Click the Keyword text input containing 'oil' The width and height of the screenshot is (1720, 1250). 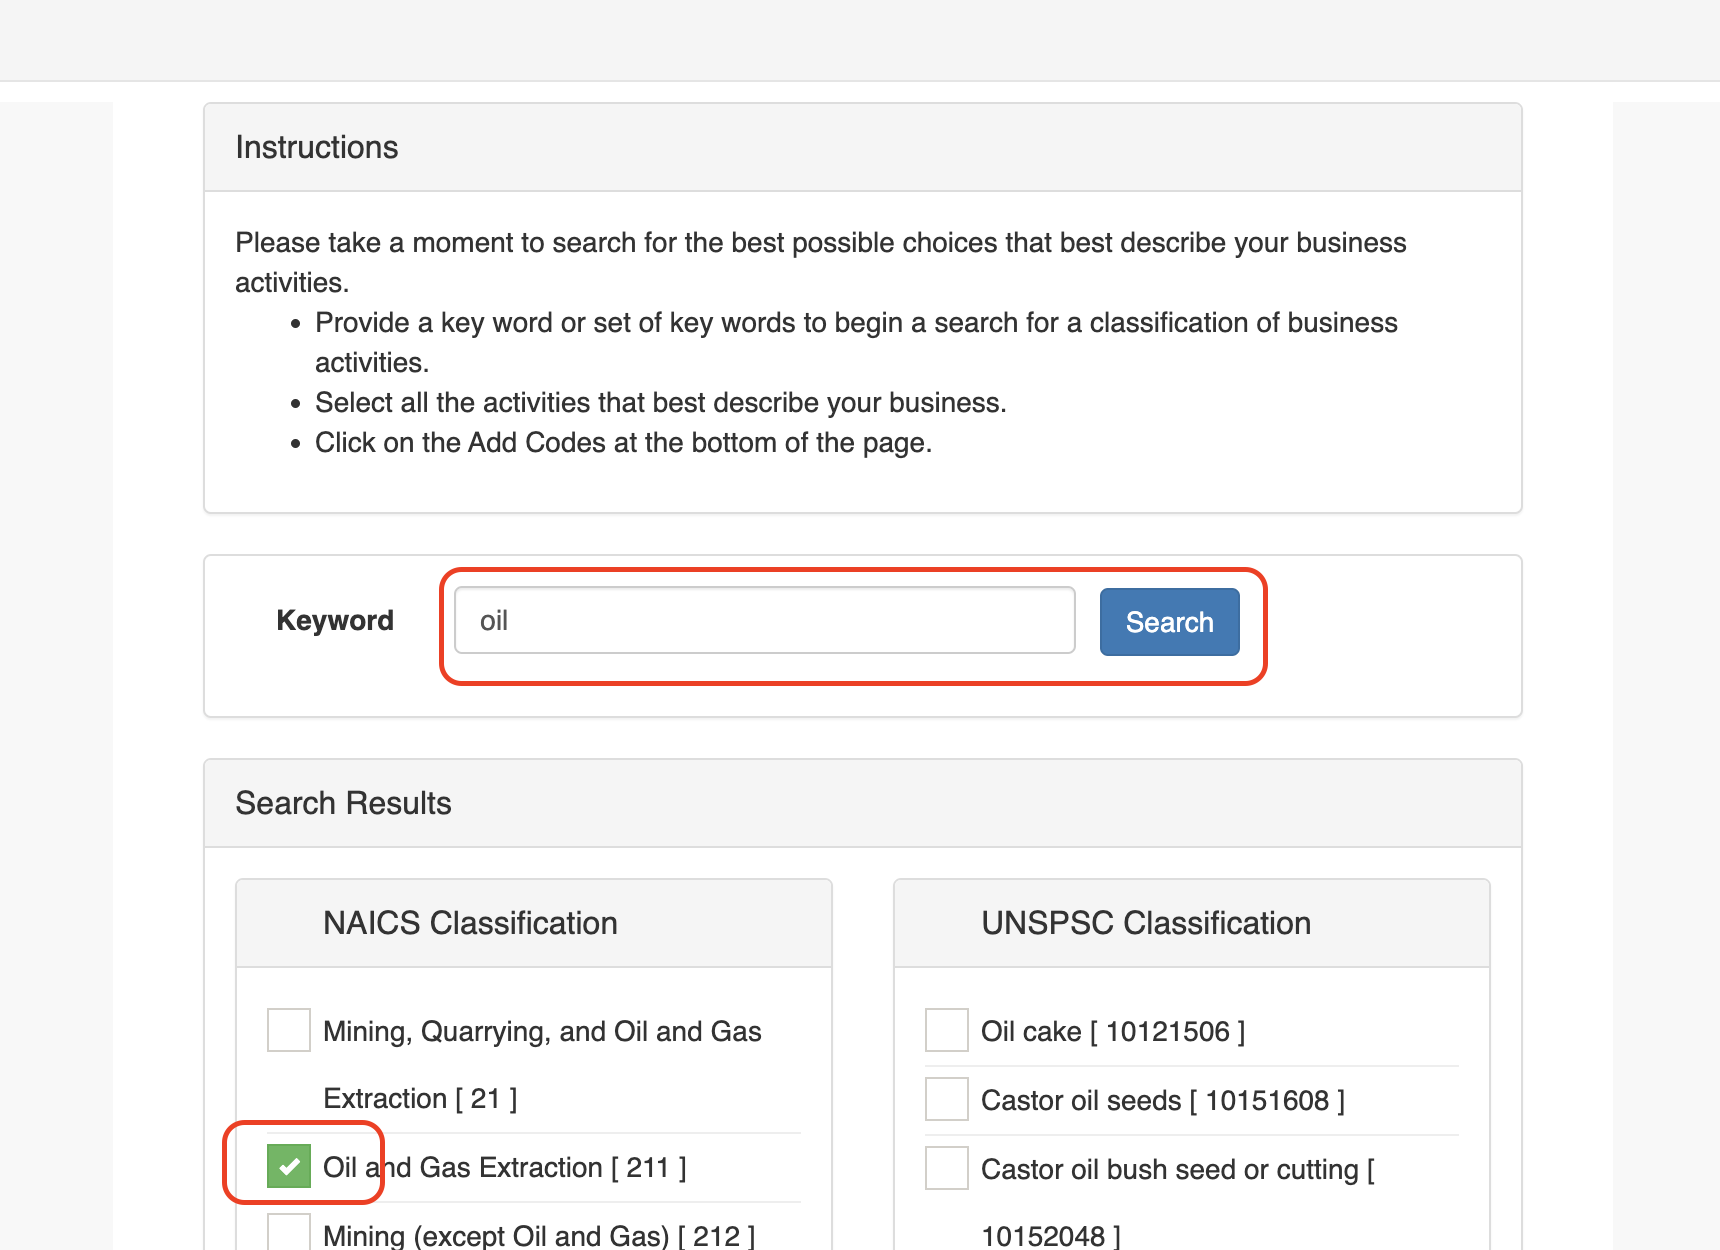tap(764, 621)
